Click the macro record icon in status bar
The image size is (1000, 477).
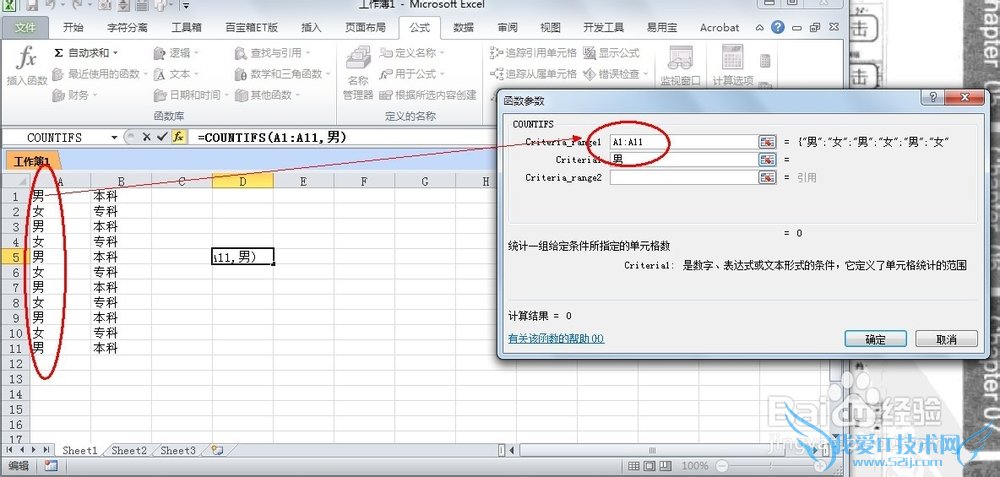(51, 466)
